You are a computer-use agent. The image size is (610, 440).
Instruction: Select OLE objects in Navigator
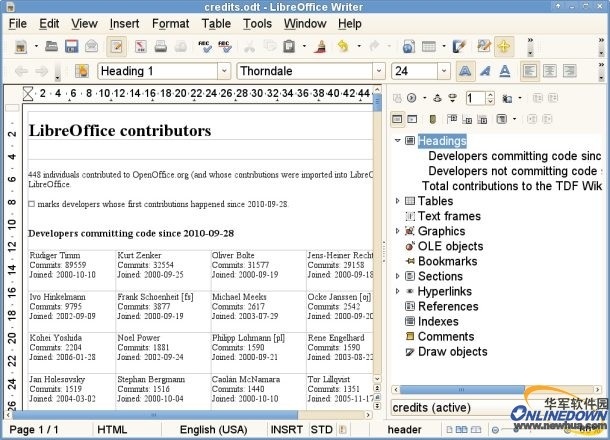click(x=450, y=246)
